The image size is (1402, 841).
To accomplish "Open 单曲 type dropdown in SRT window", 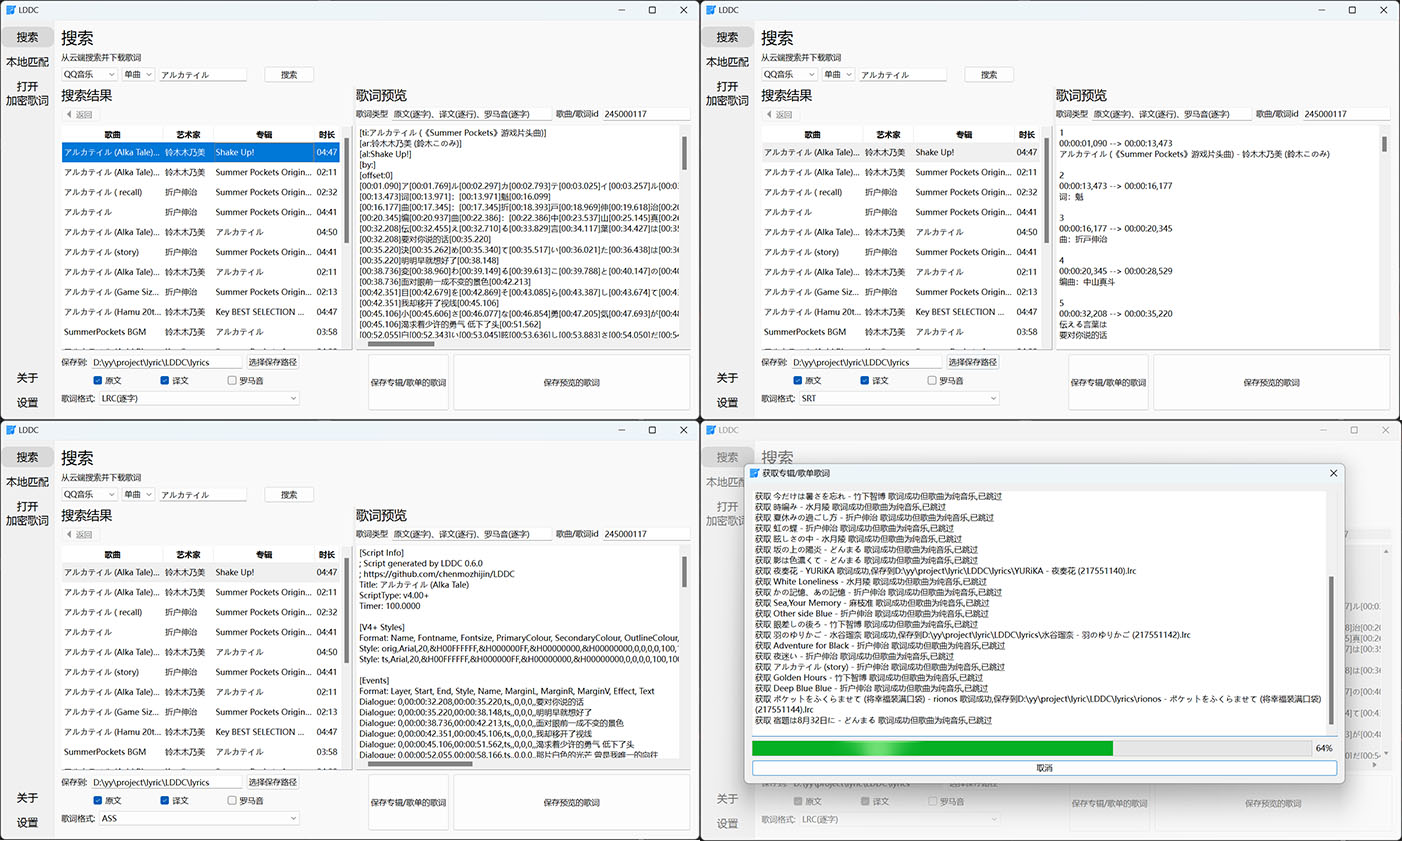I will [838, 74].
